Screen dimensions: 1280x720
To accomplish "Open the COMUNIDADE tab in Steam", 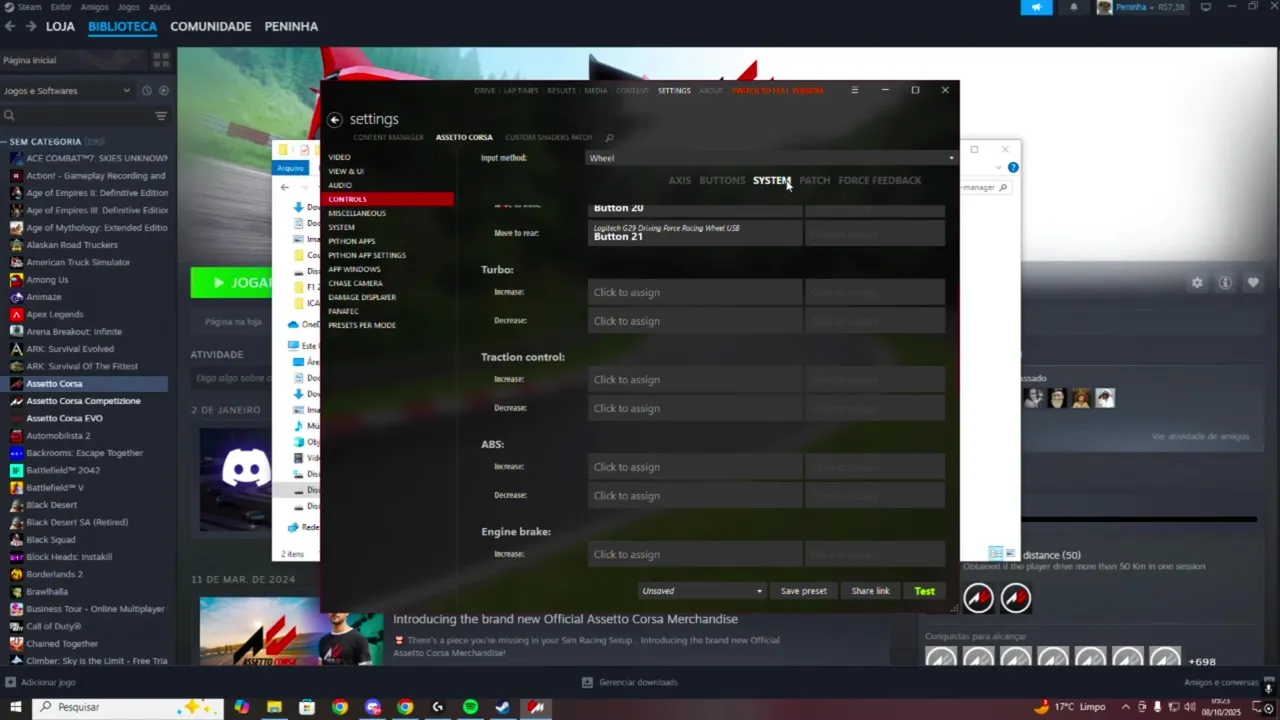I will pyautogui.click(x=210, y=26).
